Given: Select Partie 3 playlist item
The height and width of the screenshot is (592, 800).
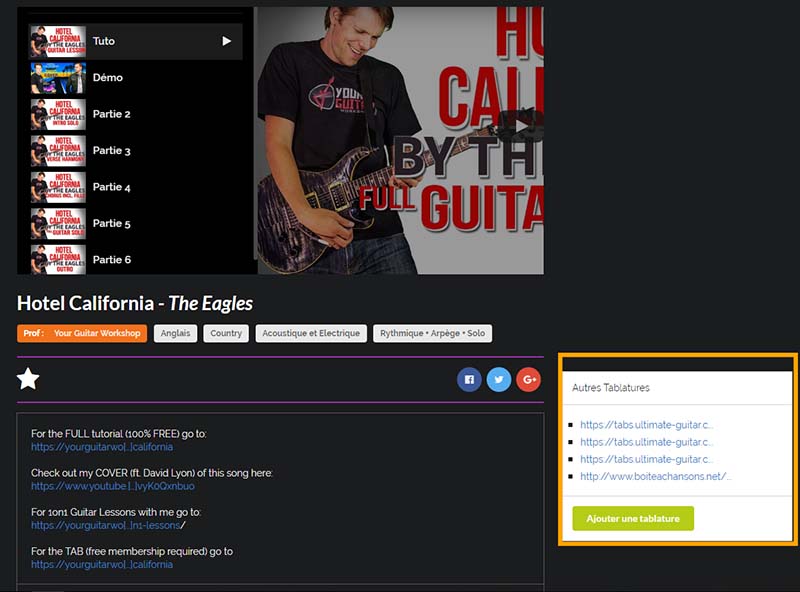Looking at the screenshot, I should (x=135, y=151).
